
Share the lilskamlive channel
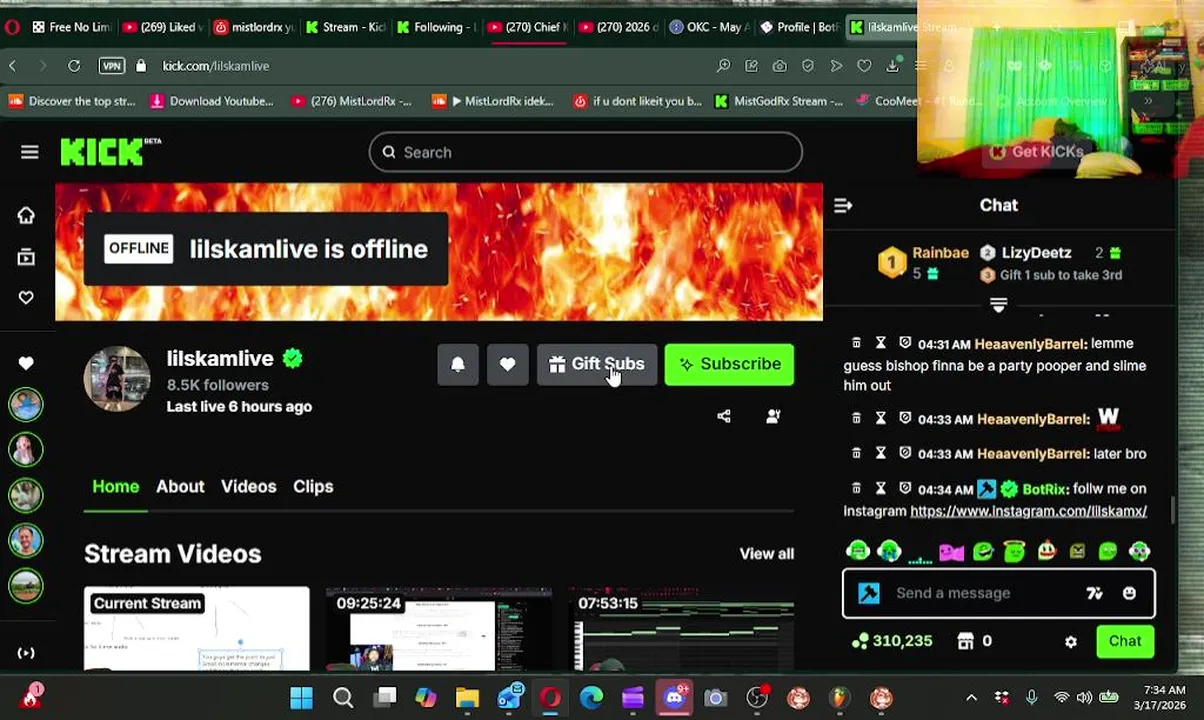724,416
